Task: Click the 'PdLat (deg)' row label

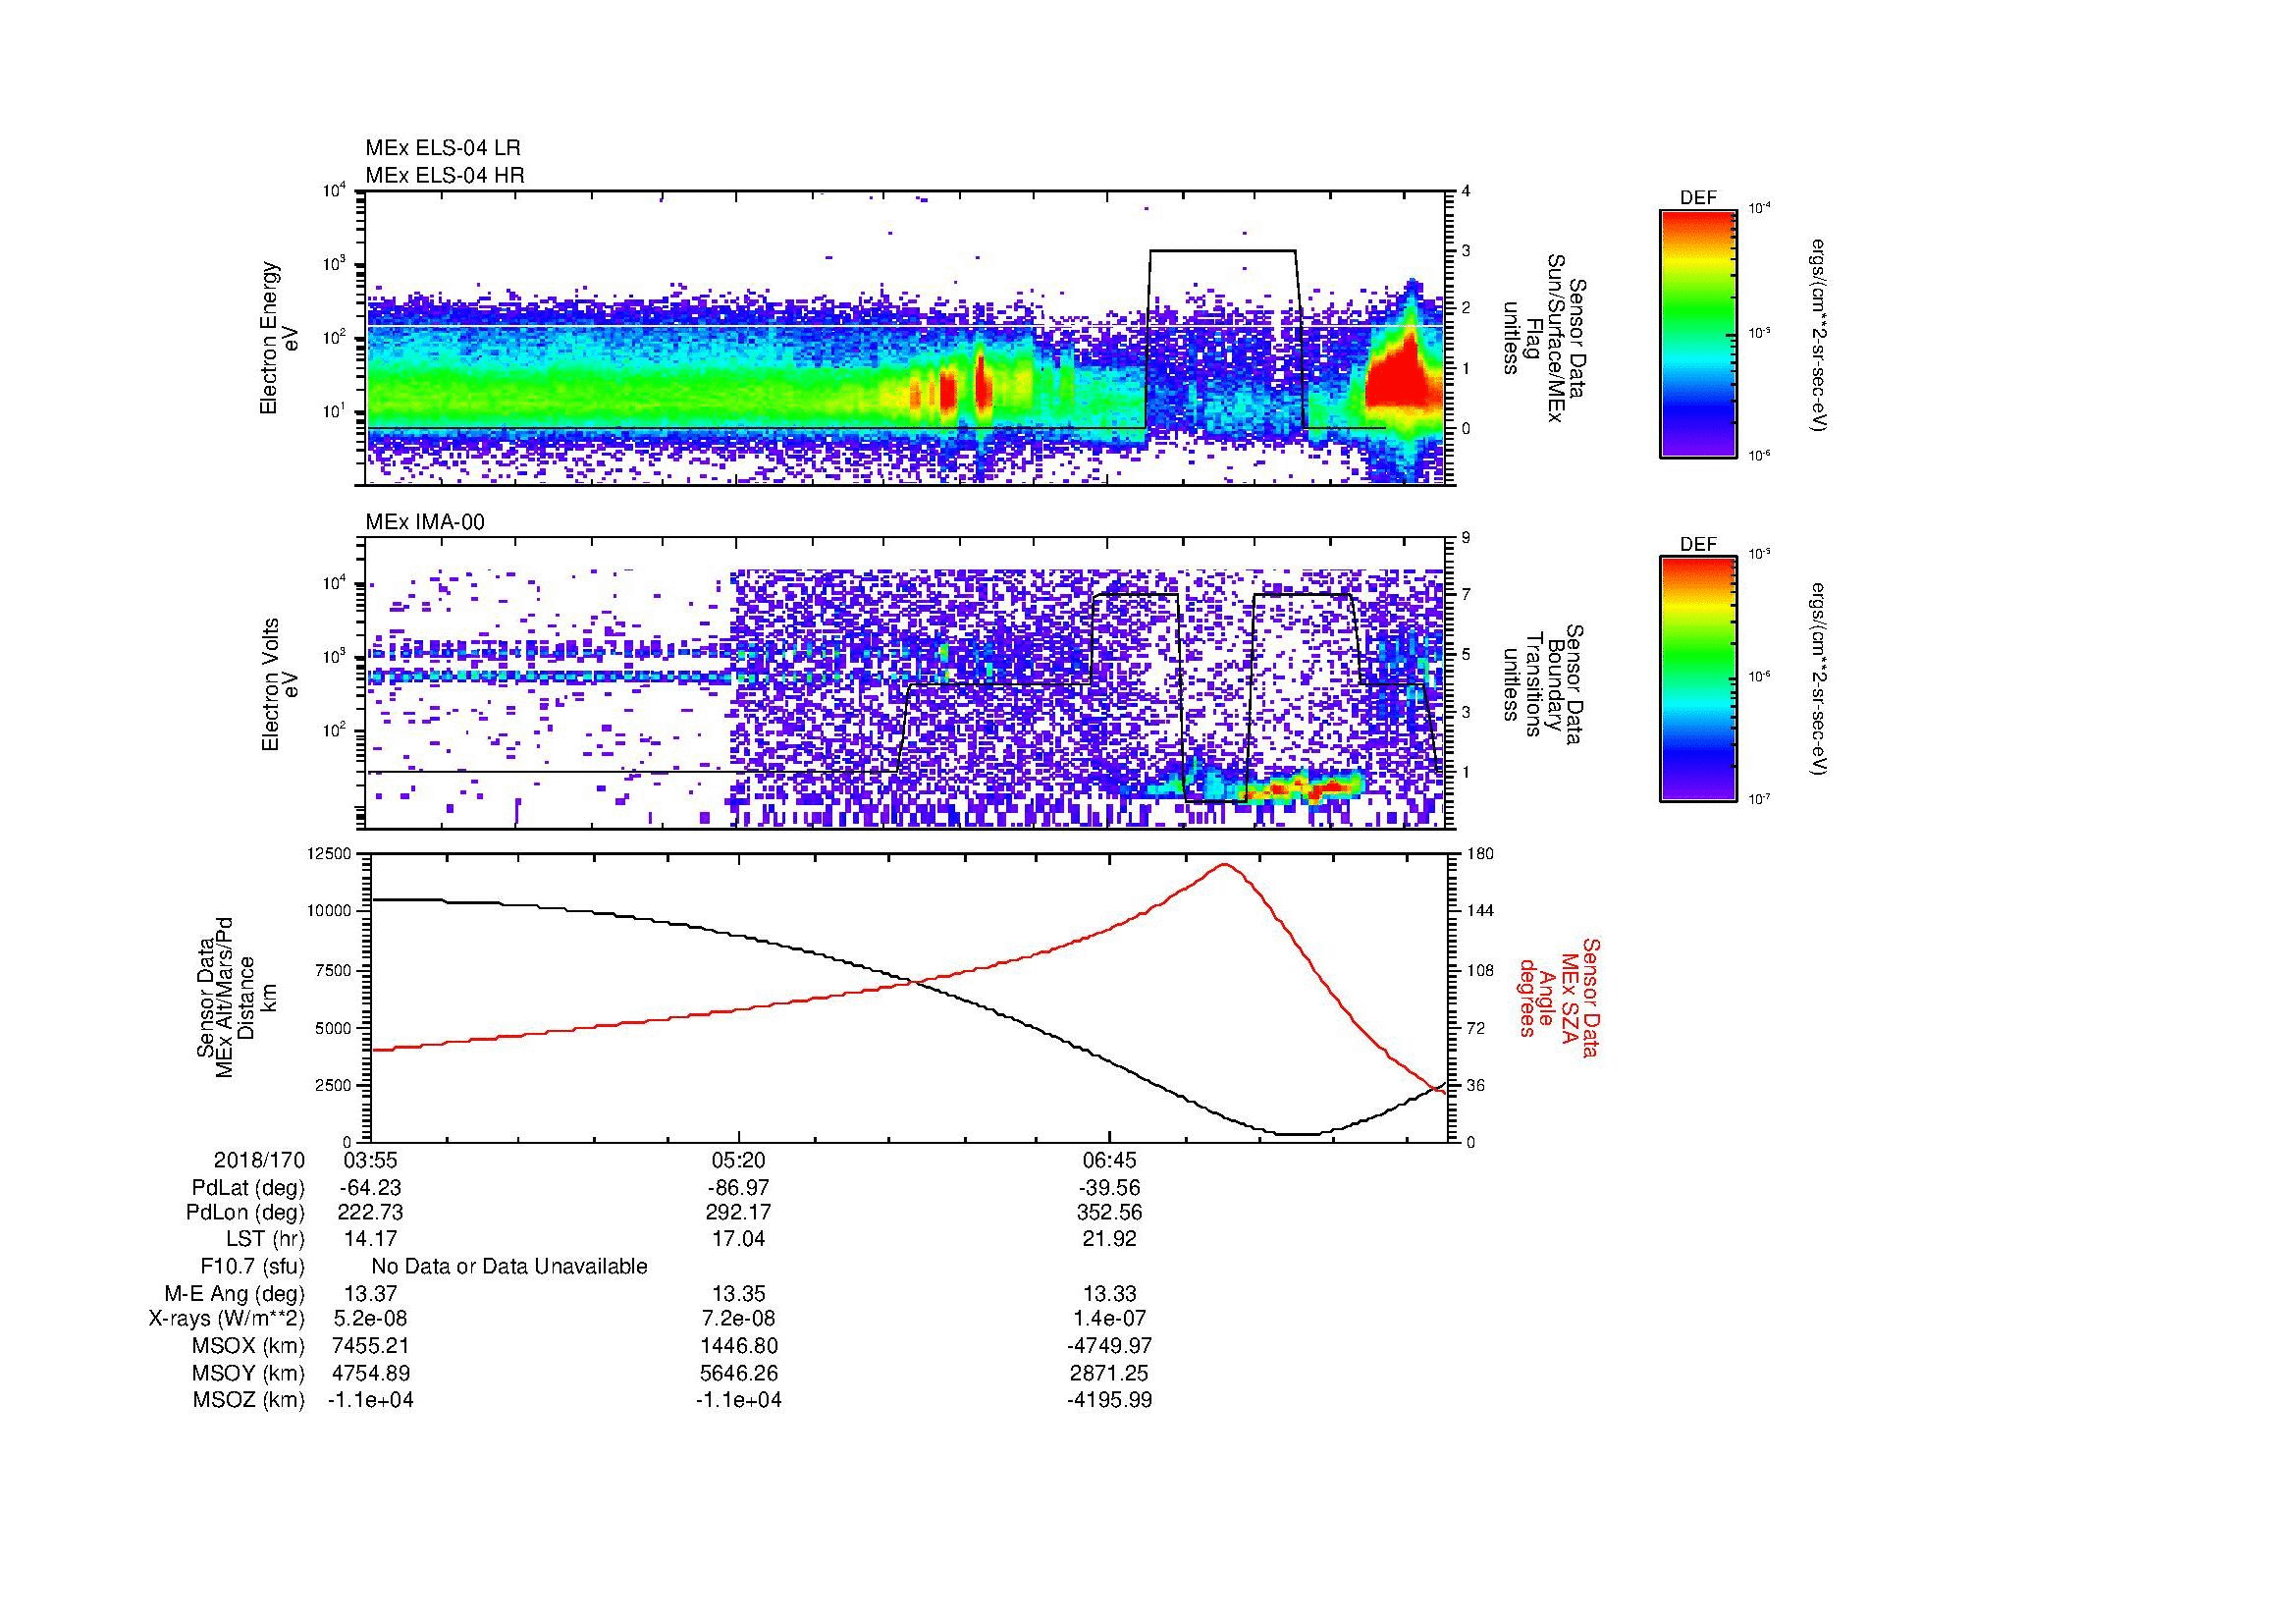Action: coord(248,1188)
